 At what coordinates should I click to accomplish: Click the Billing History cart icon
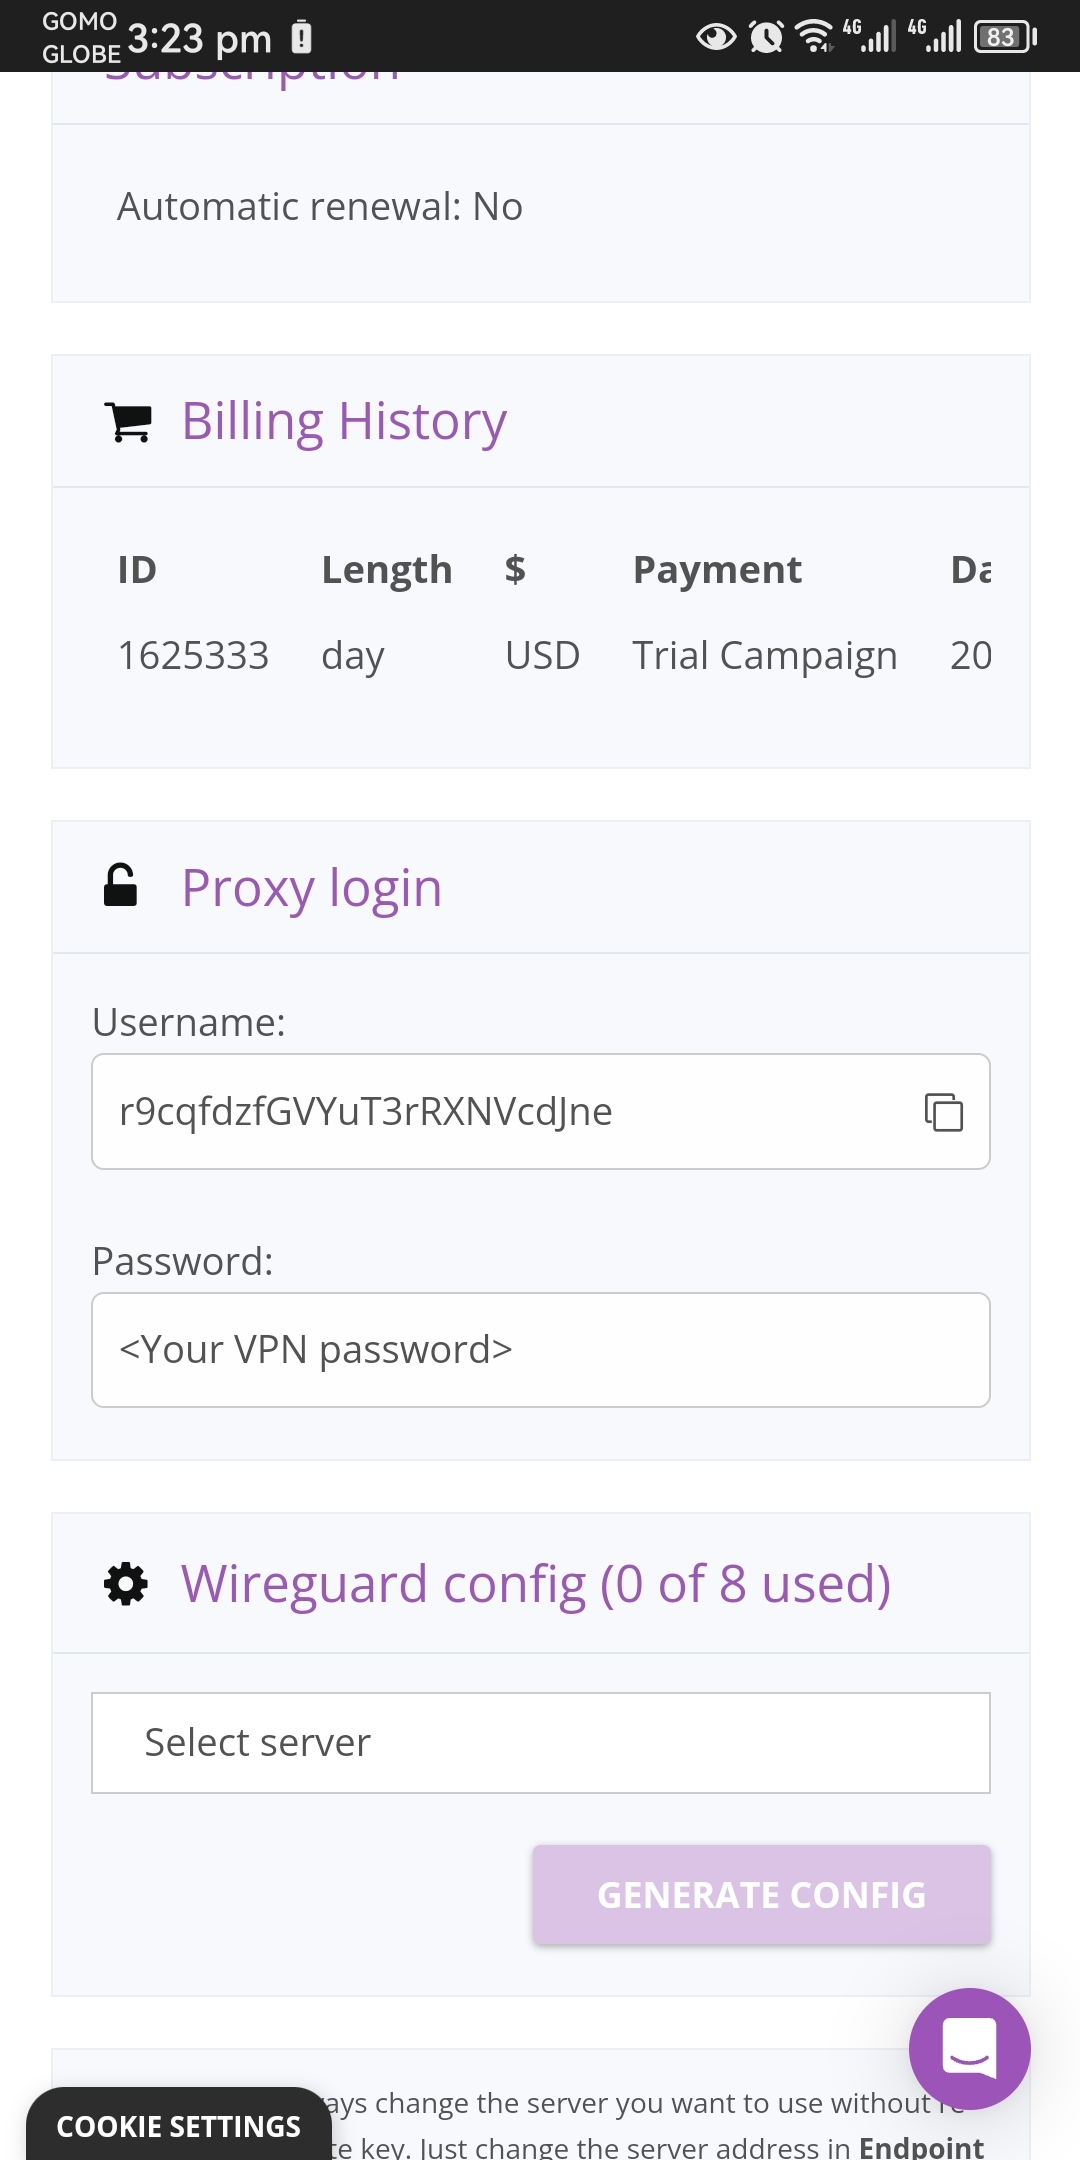pyautogui.click(x=128, y=422)
